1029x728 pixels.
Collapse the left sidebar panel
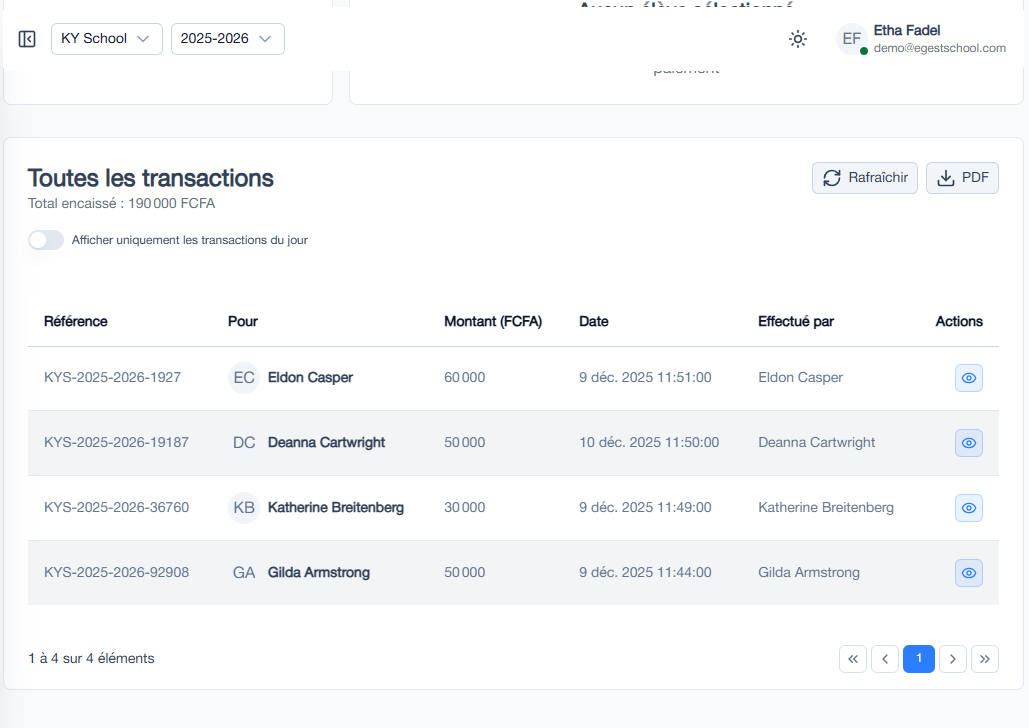[26, 39]
